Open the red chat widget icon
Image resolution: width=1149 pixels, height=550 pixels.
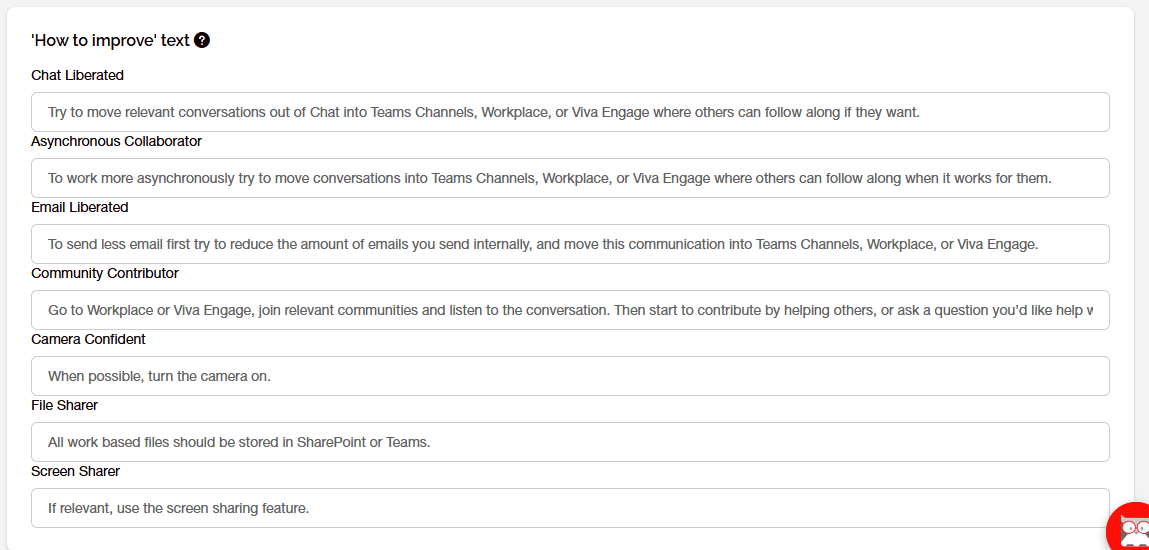pyautogui.click(x=1128, y=526)
